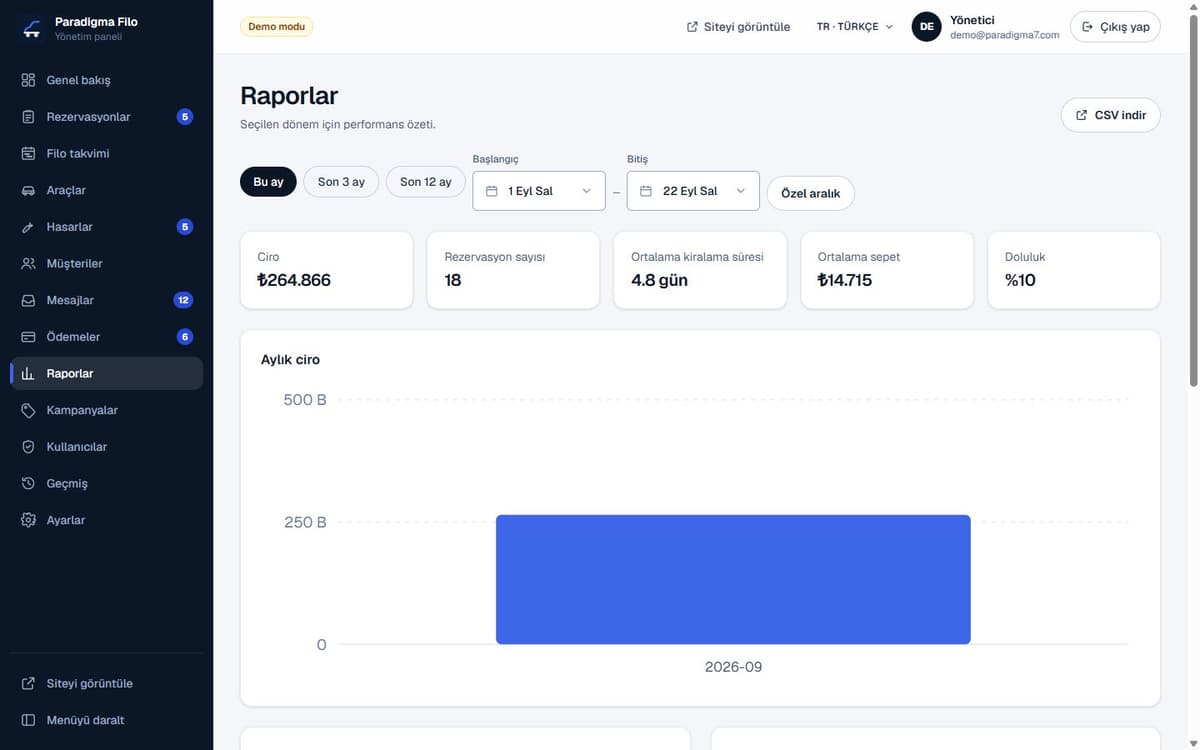Download the report with CSV indir

(1111, 115)
